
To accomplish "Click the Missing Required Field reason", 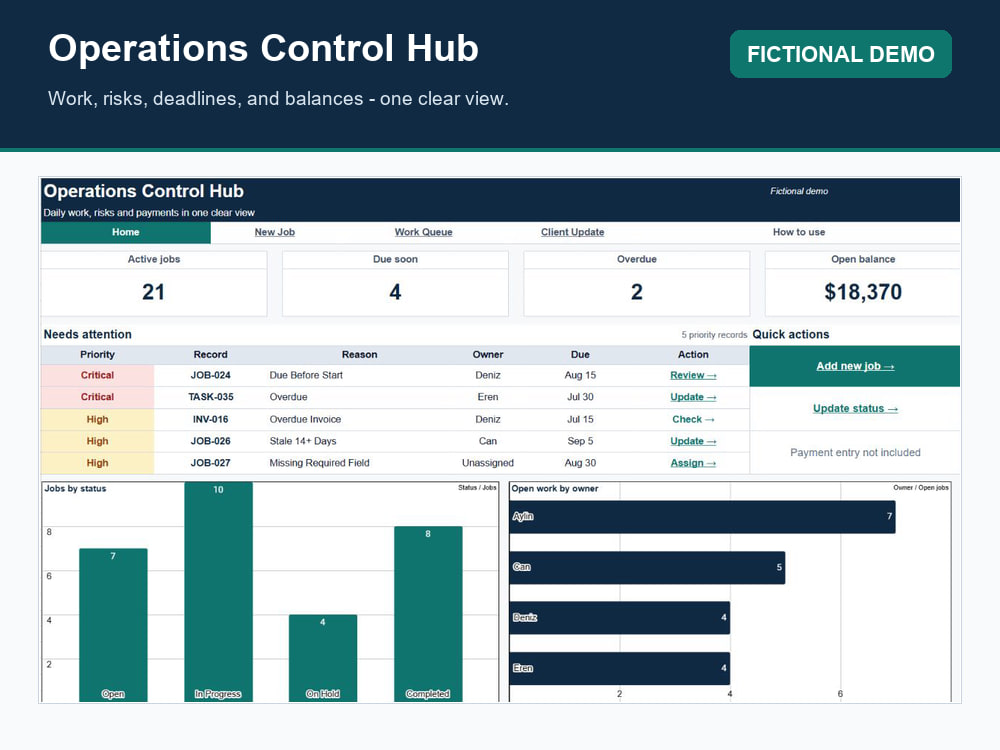I will click(x=319, y=463).
